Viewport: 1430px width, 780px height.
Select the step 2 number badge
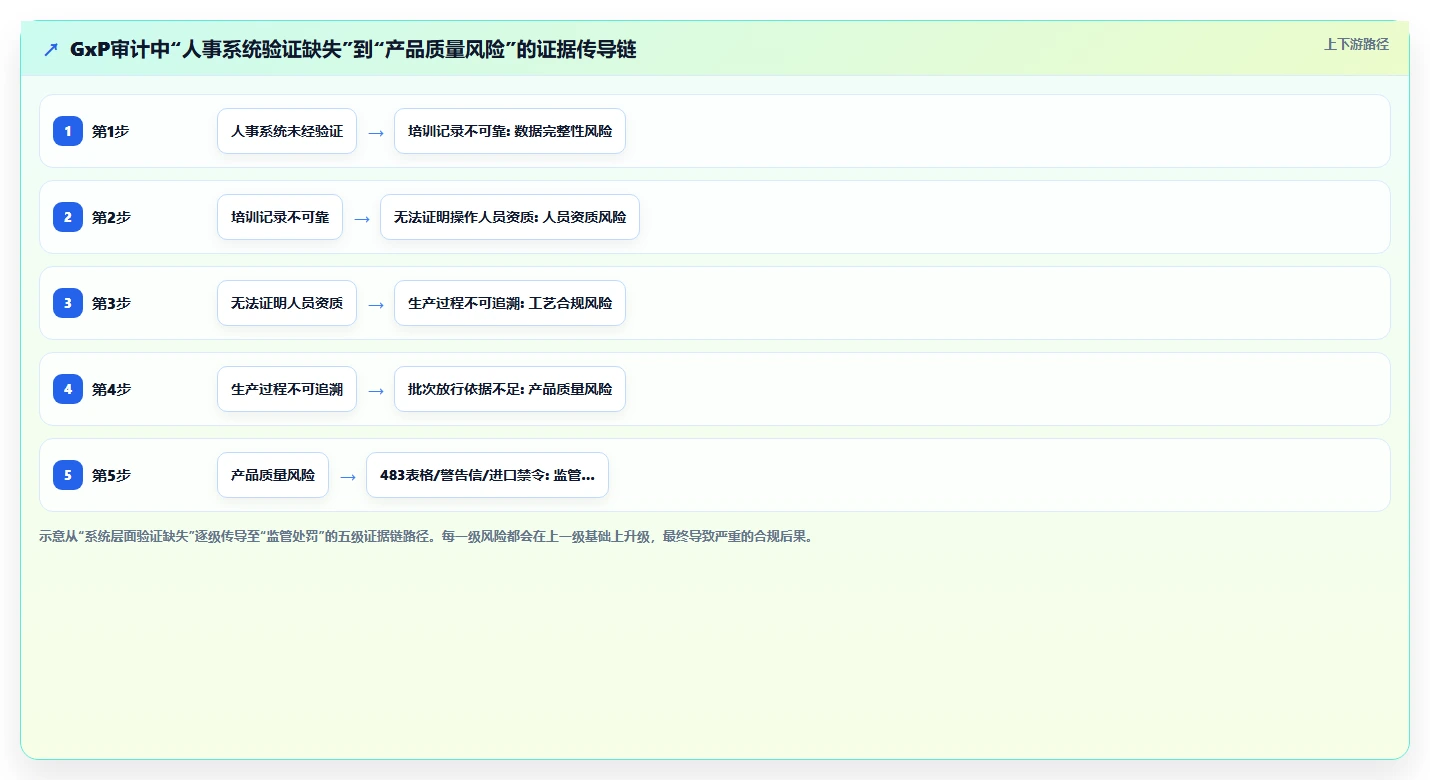pos(68,217)
